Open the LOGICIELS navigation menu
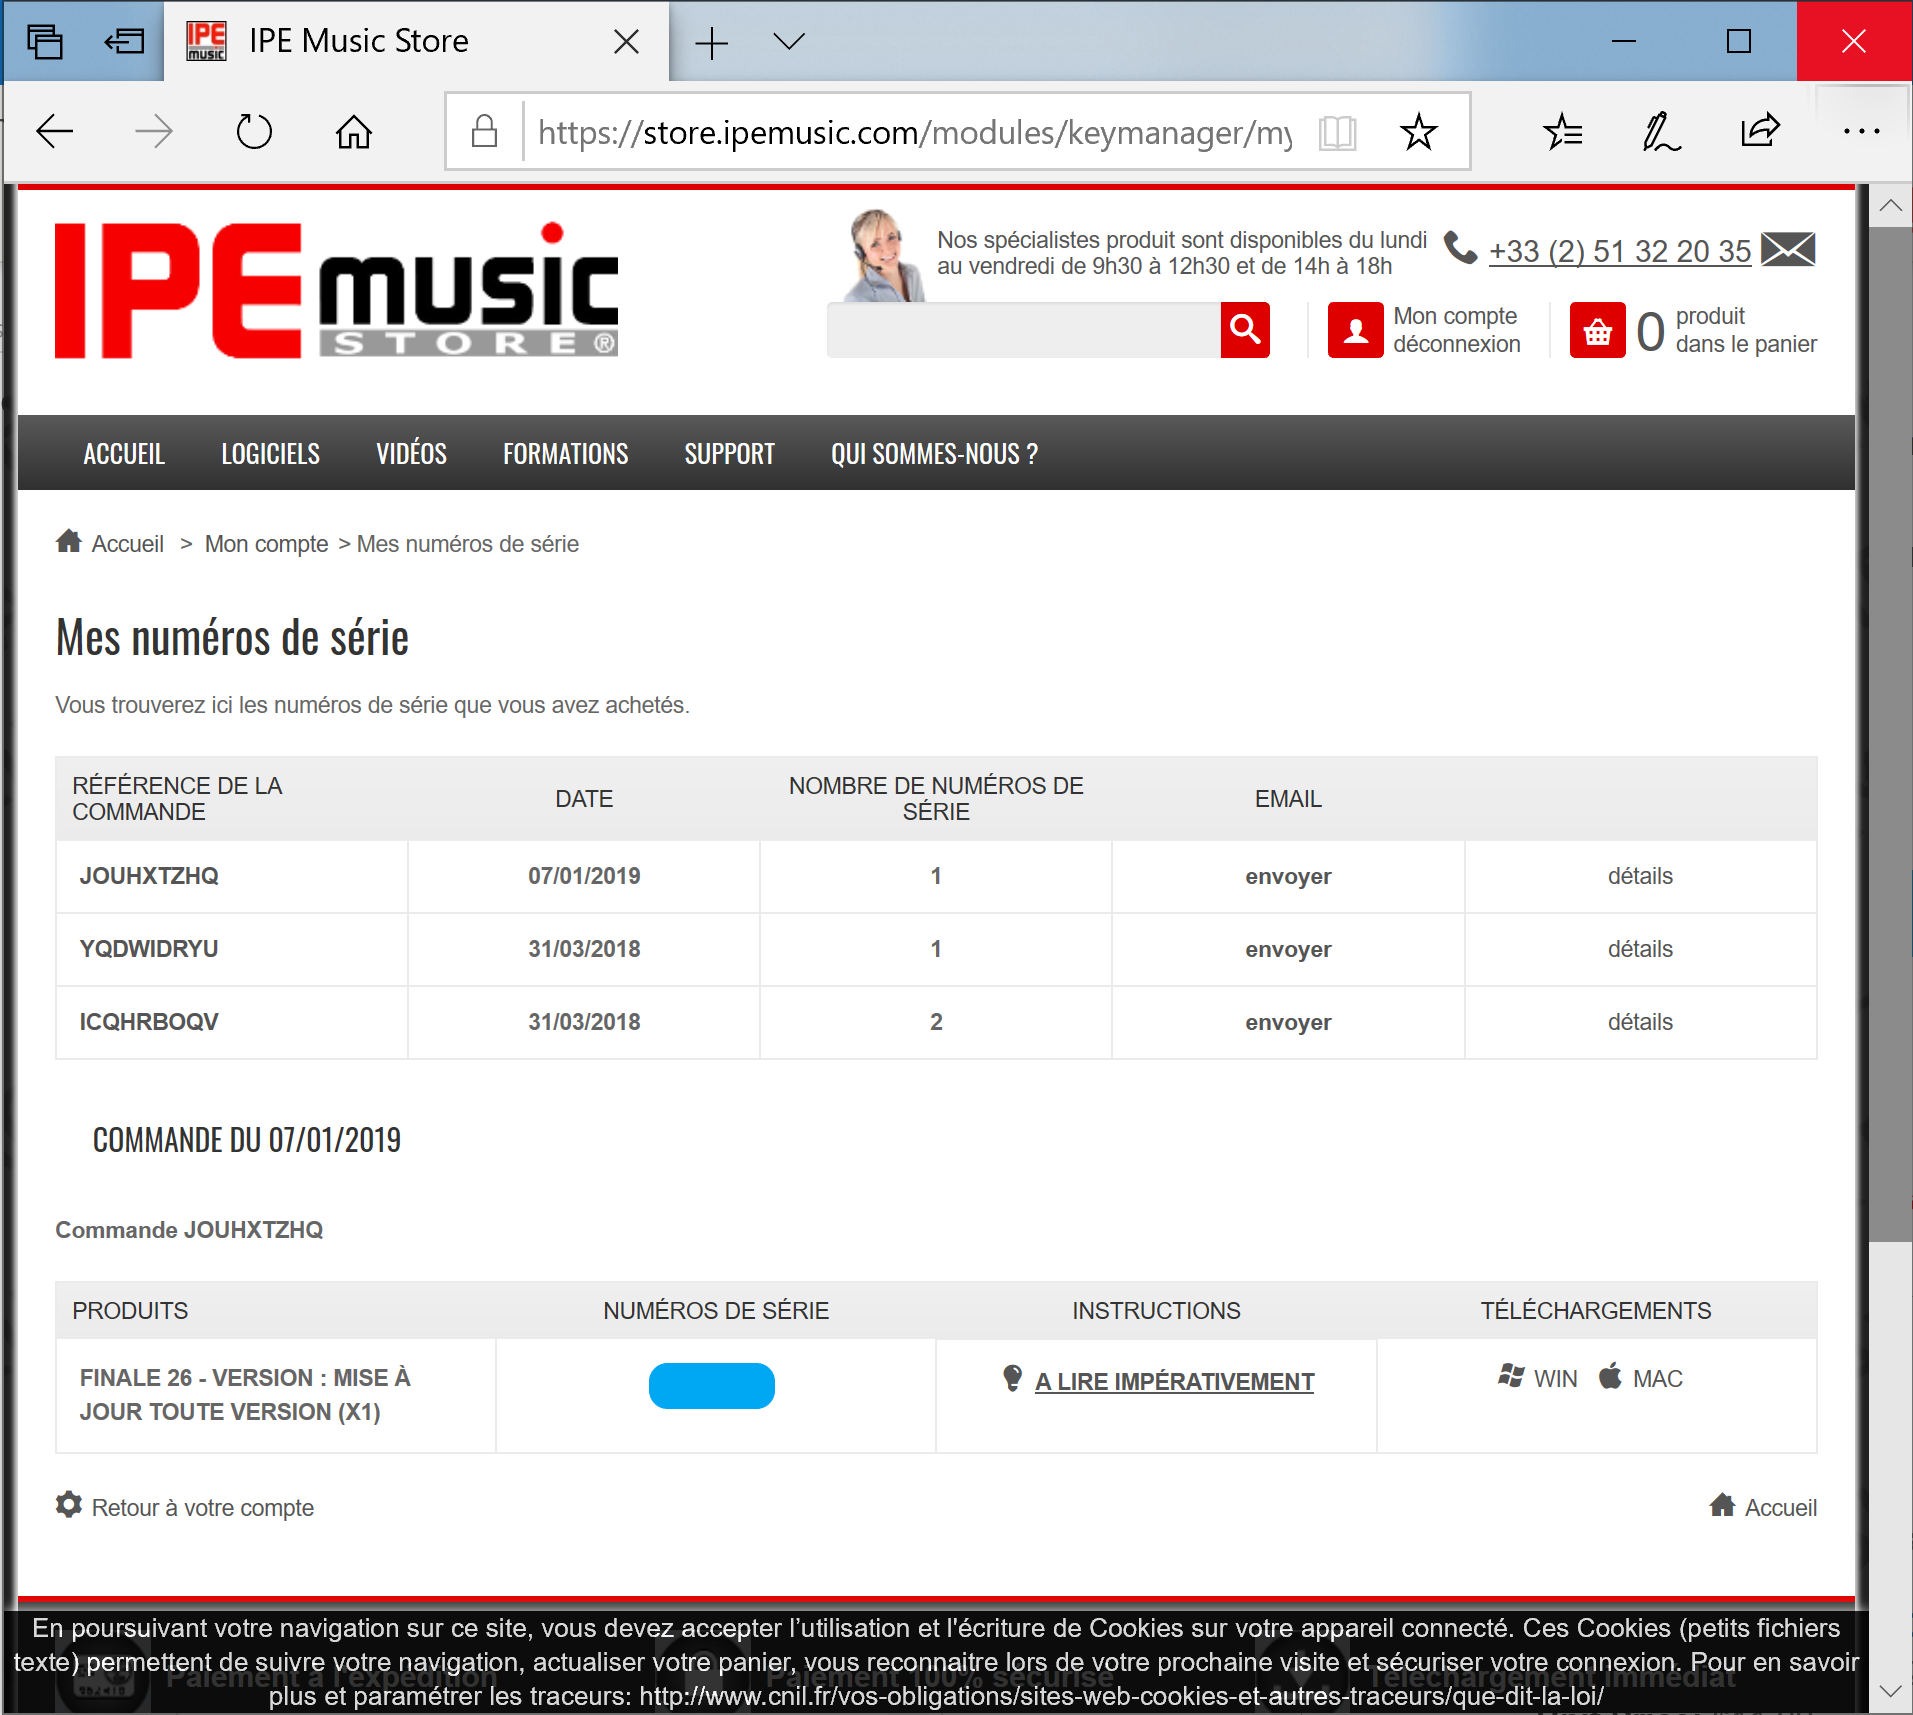 click(270, 454)
